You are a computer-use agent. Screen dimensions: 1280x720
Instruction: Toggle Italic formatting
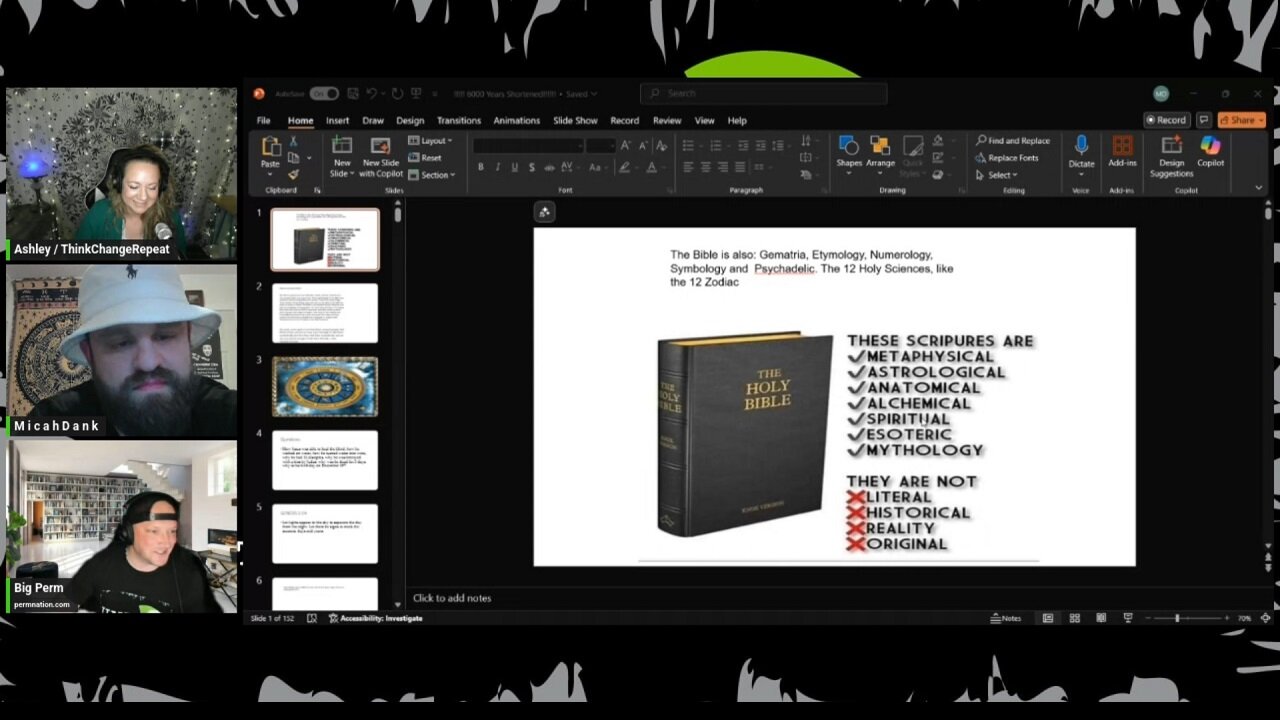497,167
